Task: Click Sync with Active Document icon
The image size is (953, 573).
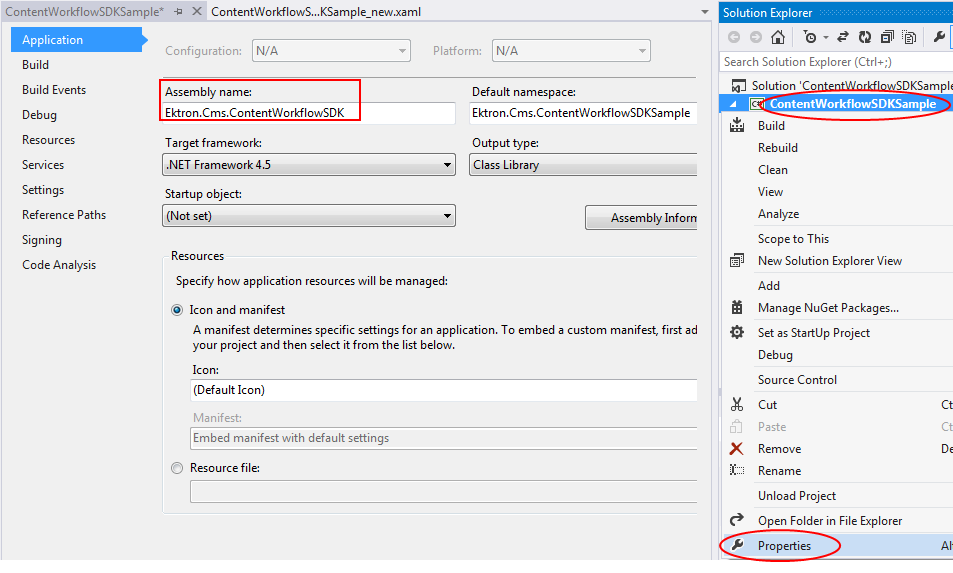Action: pyautogui.click(x=842, y=38)
